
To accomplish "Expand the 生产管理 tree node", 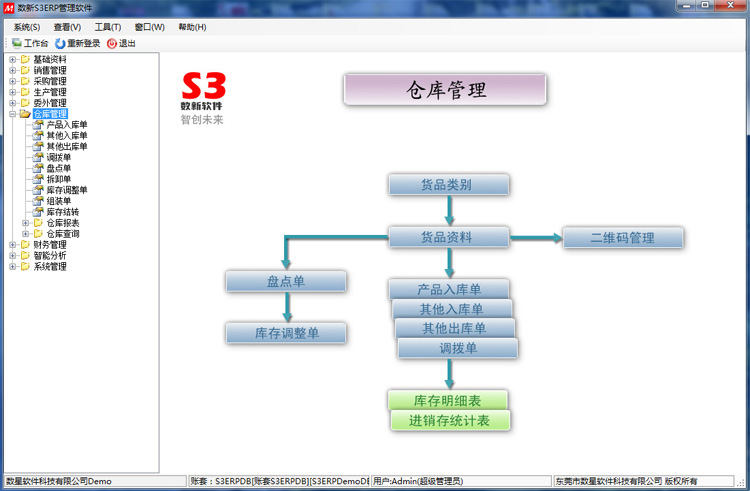I will [x=12, y=92].
